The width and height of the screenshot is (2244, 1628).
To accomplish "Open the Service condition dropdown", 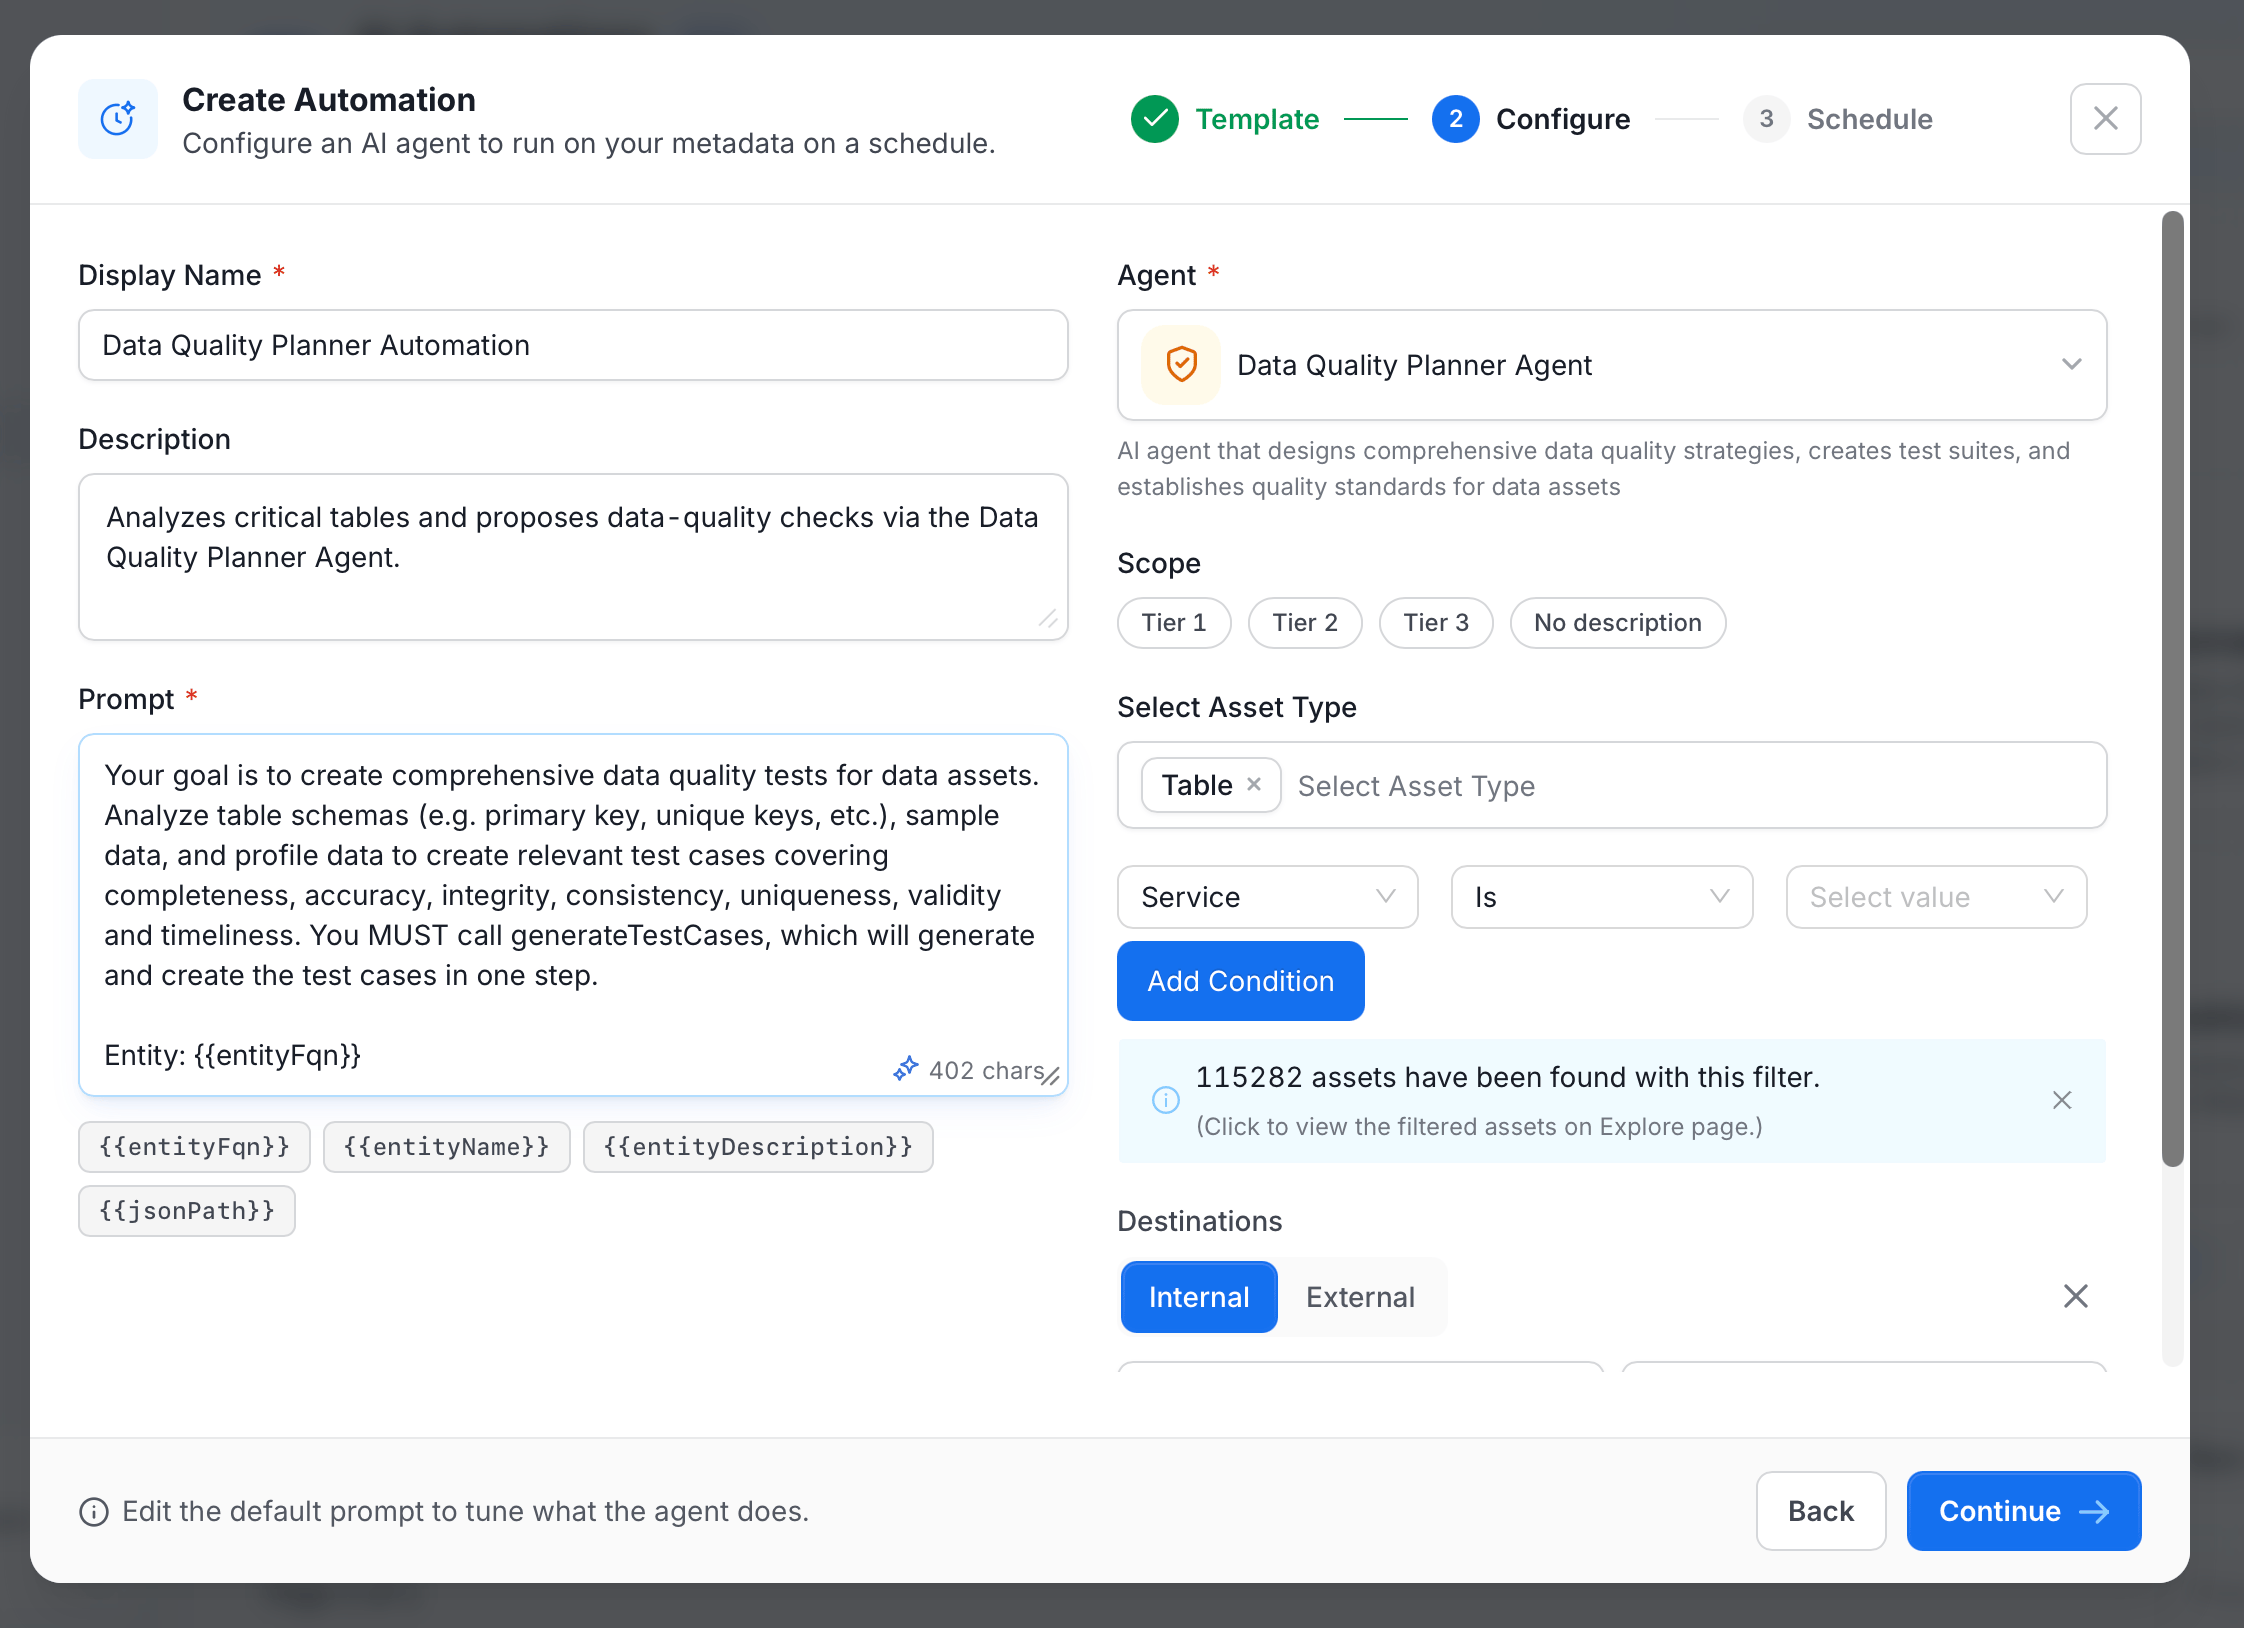I will coord(1267,897).
